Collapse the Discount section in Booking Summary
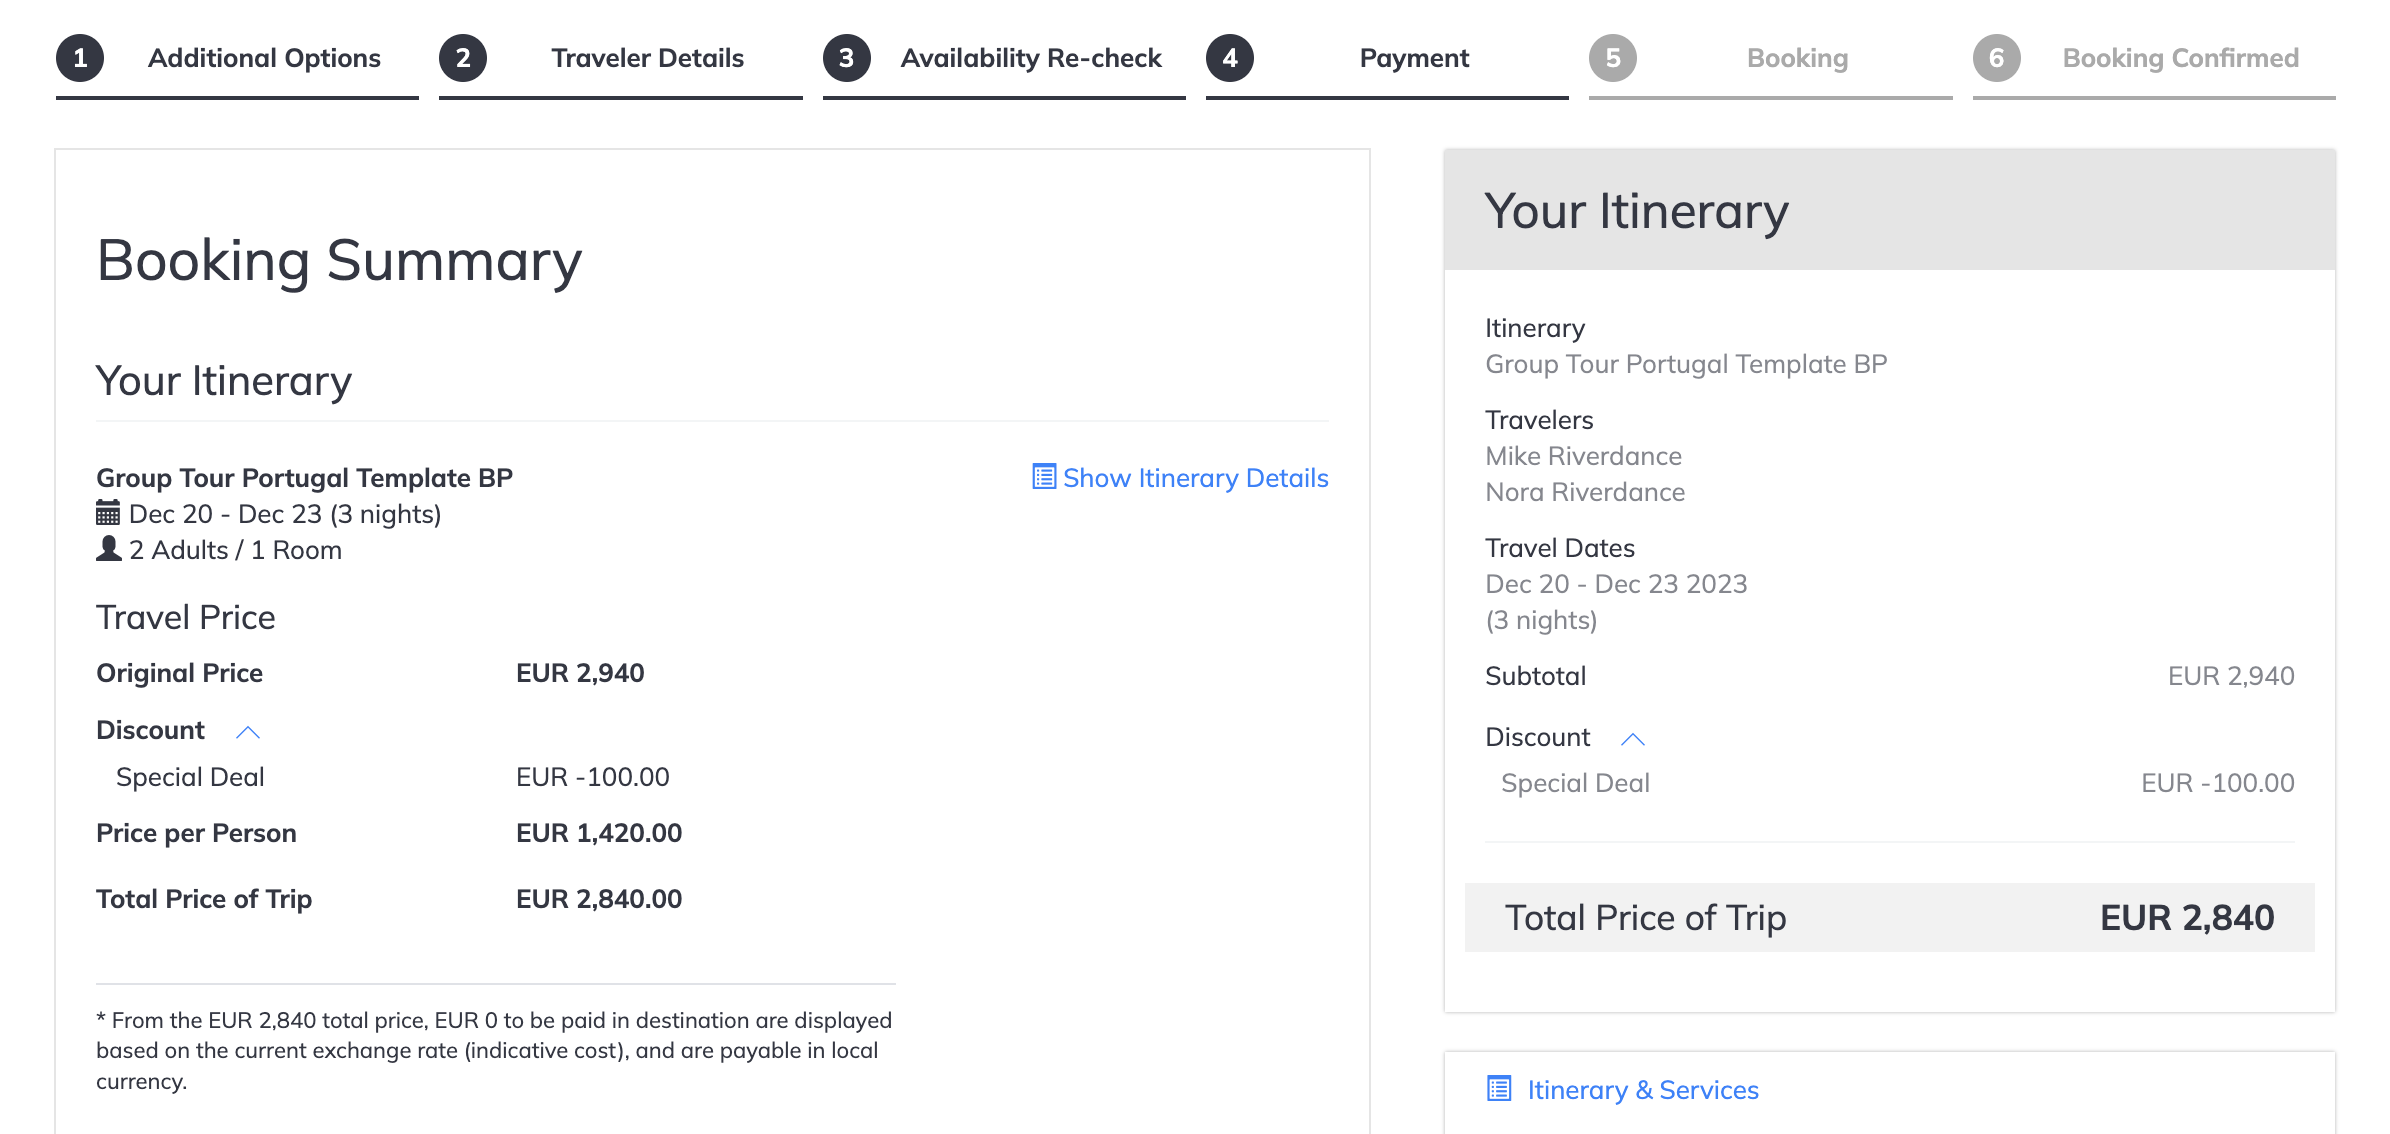 (248, 732)
